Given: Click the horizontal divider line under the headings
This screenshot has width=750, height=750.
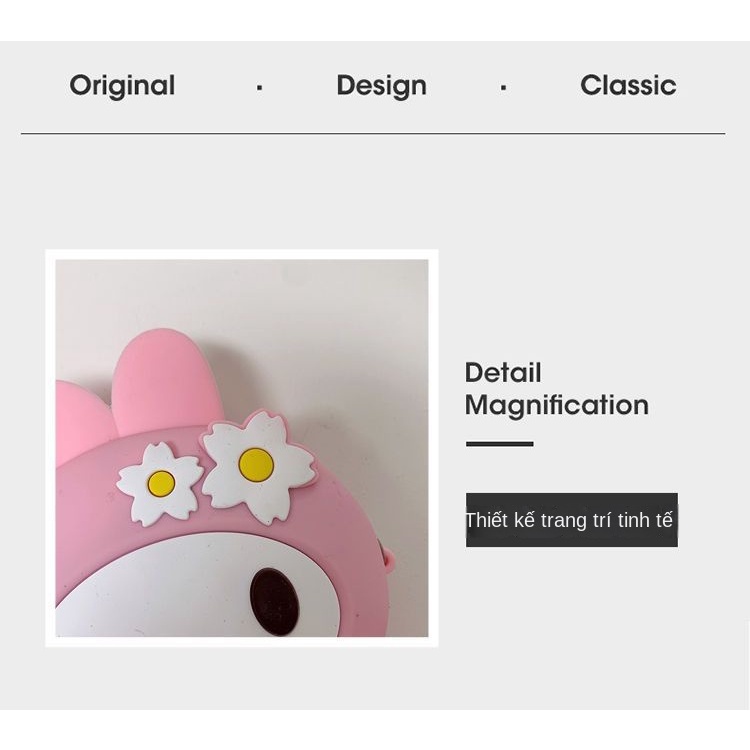Looking at the screenshot, I should tap(373, 133).
